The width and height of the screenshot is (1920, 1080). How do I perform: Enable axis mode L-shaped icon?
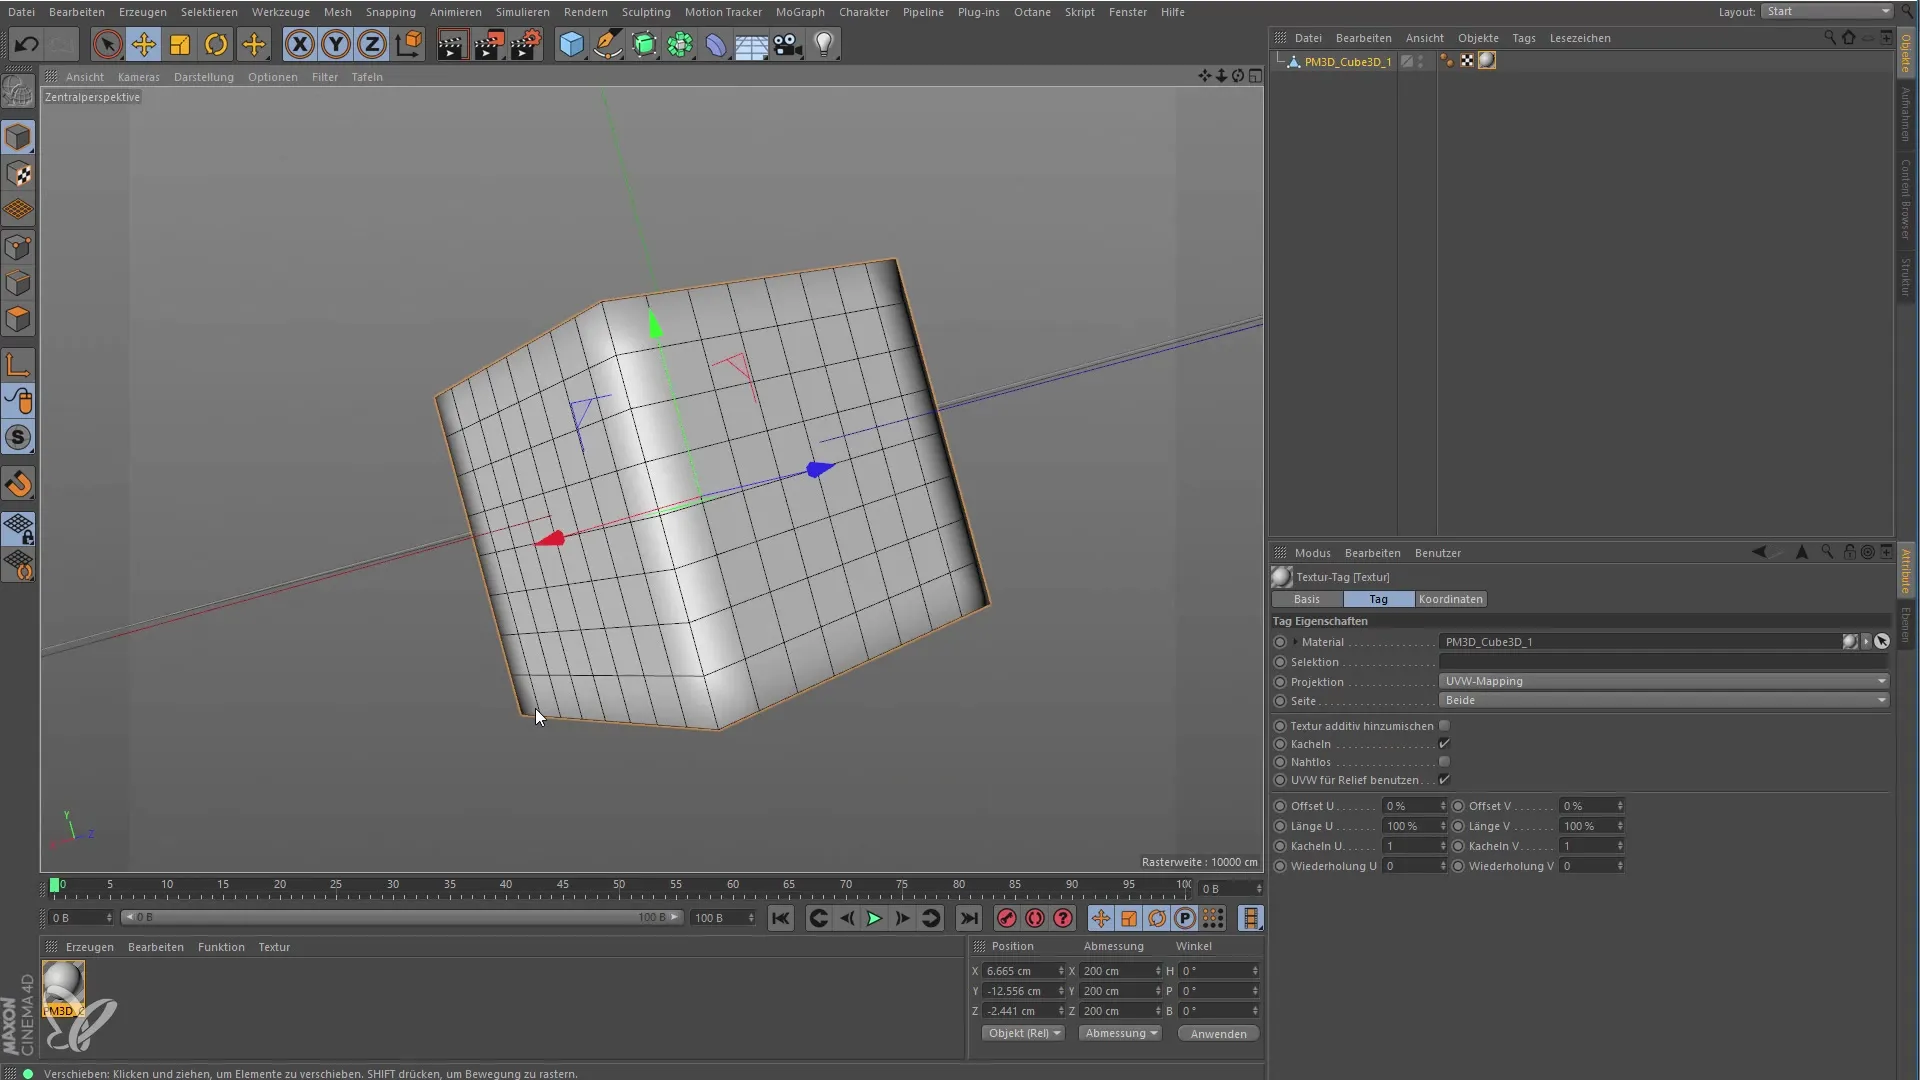coord(18,365)
